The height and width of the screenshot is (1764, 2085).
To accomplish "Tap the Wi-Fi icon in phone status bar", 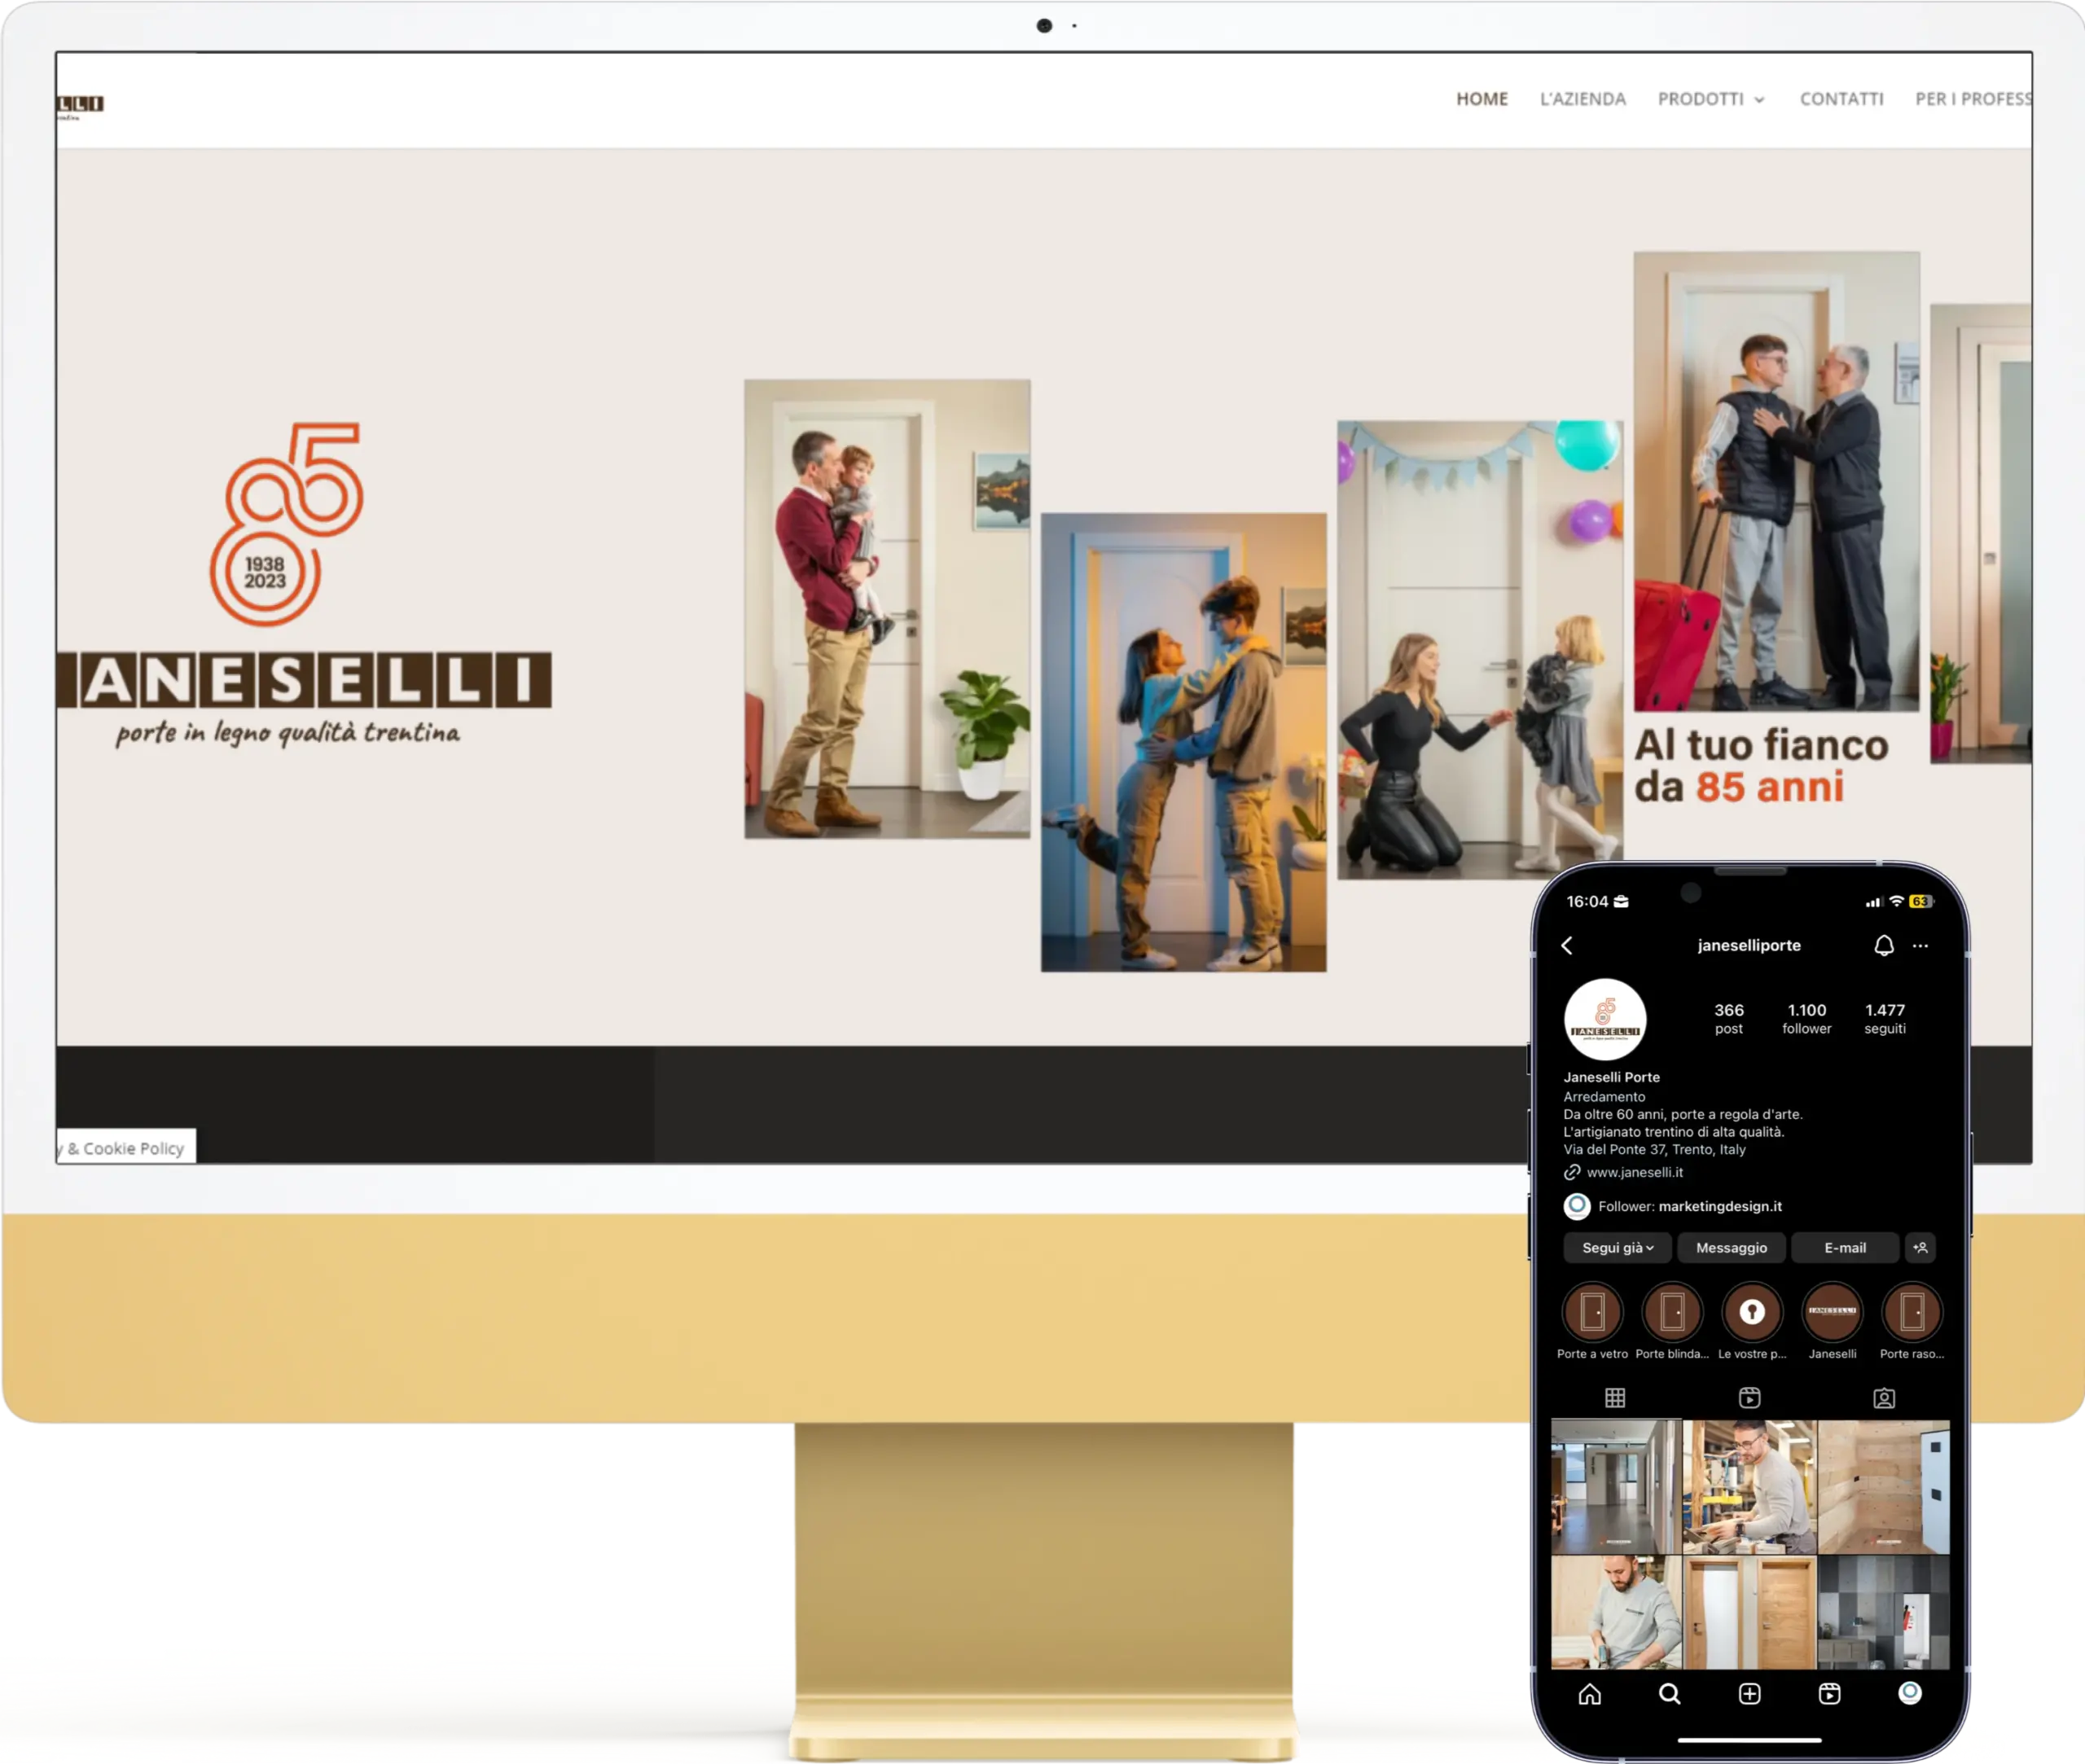I will click(1896, 901).
